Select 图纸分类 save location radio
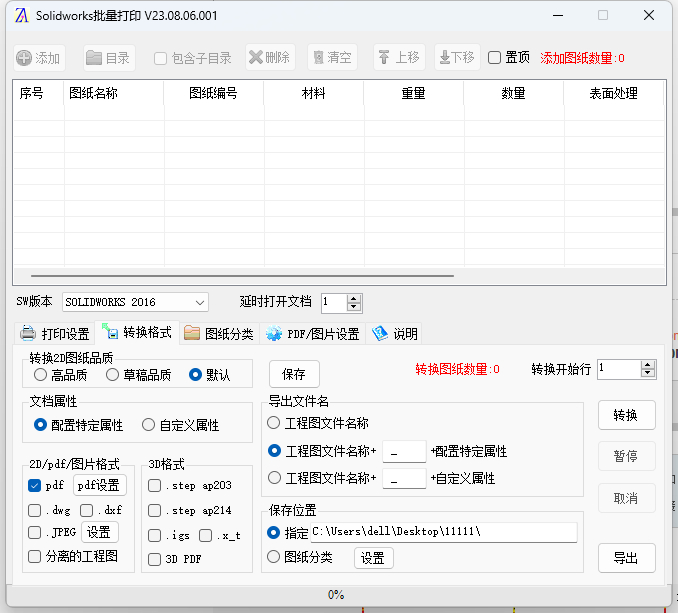The width and height of the screenshot is (678, 613). [x=273, y=557]
